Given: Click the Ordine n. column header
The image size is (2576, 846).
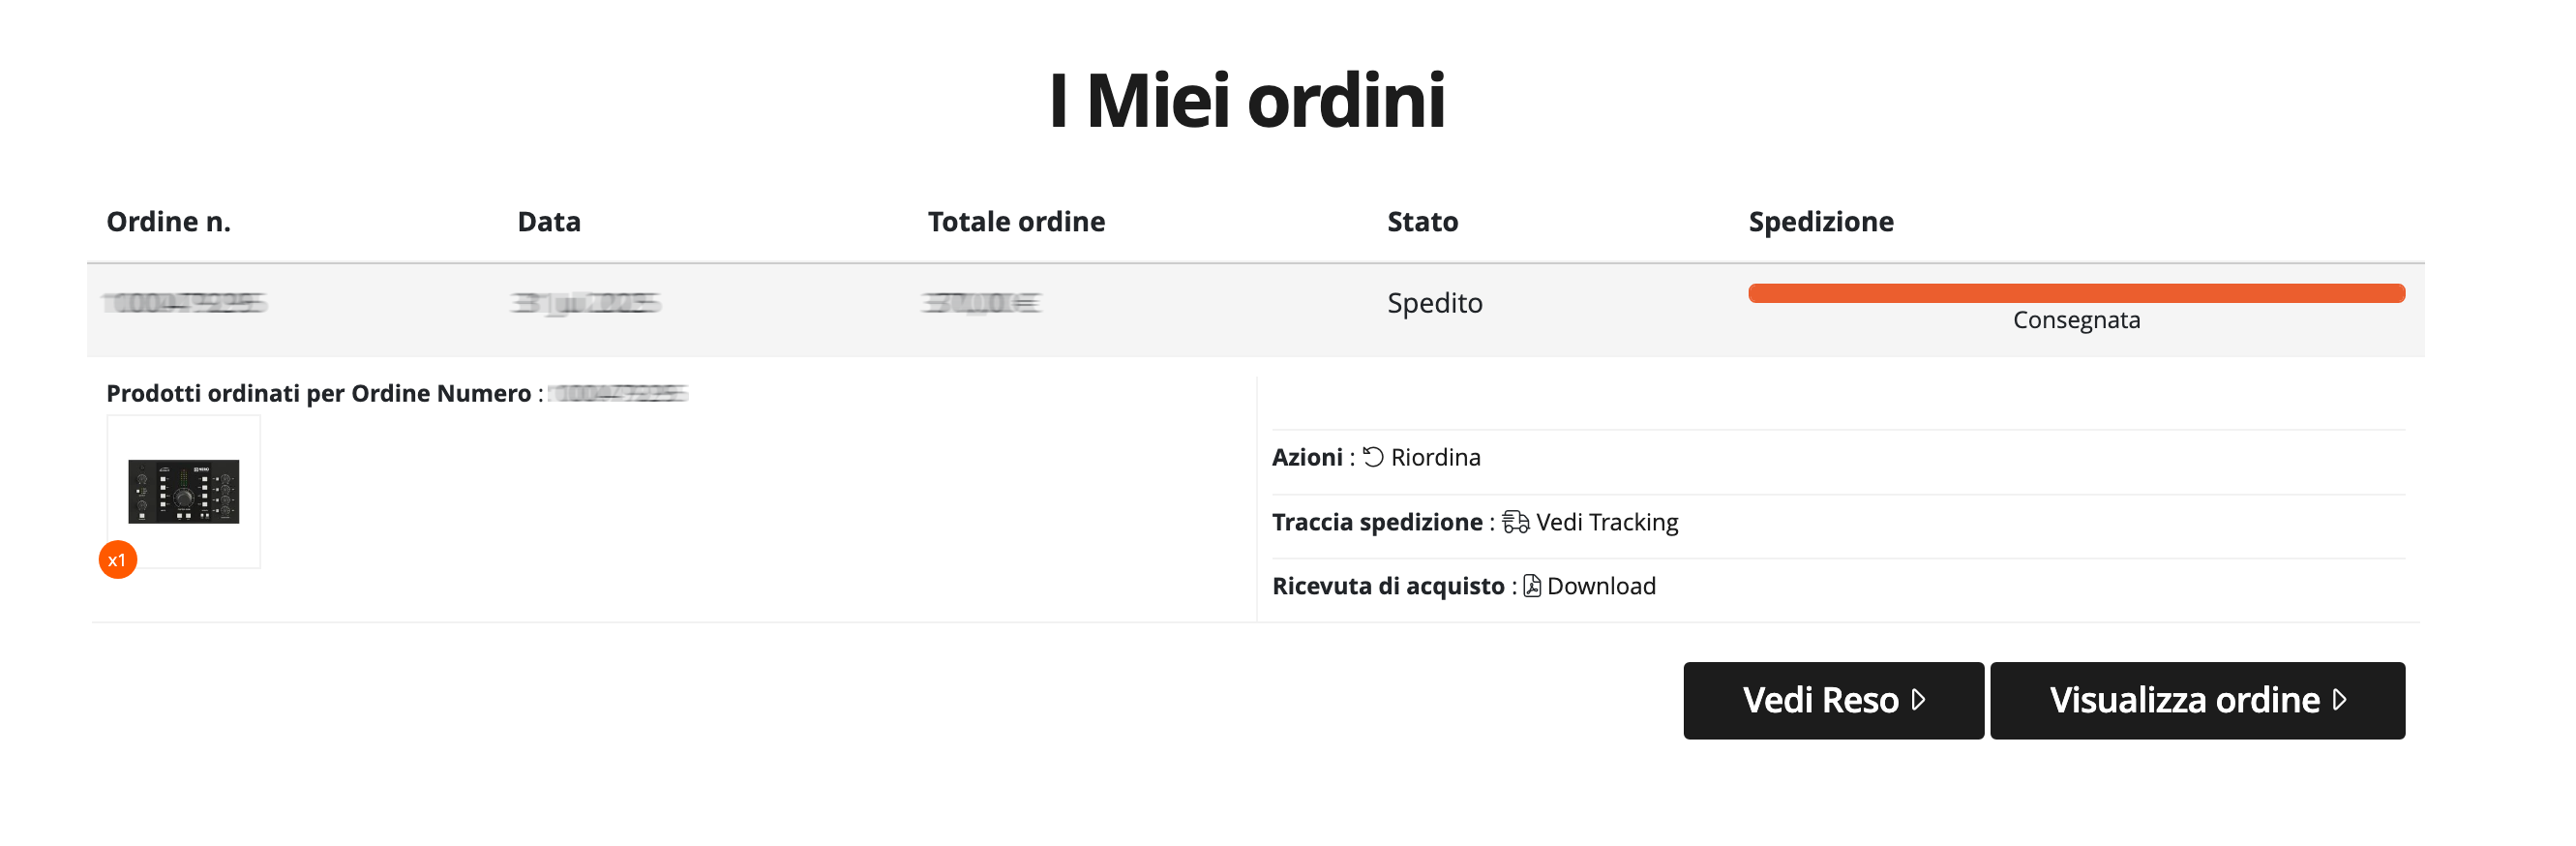Looking at the screenshot, I should coord(168,221).
